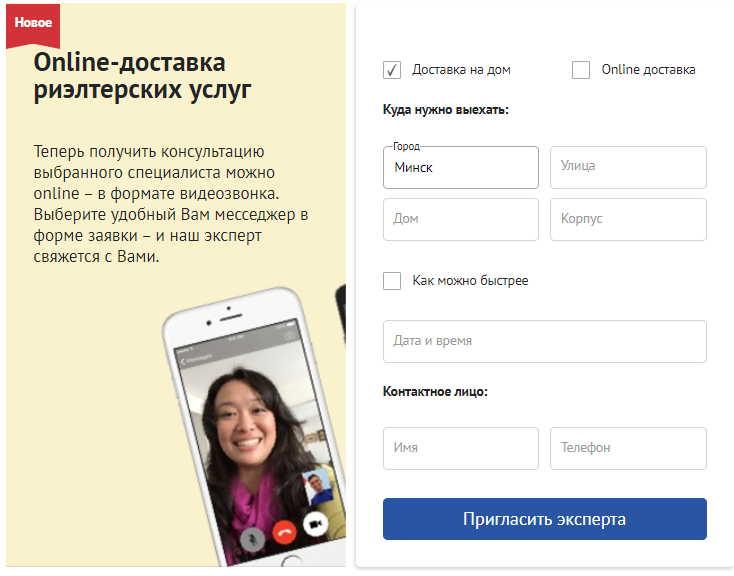The width and height of the screenshot is (734, 576).
Task: Click the "Имя" input field
Action: [x=461, y=448]
